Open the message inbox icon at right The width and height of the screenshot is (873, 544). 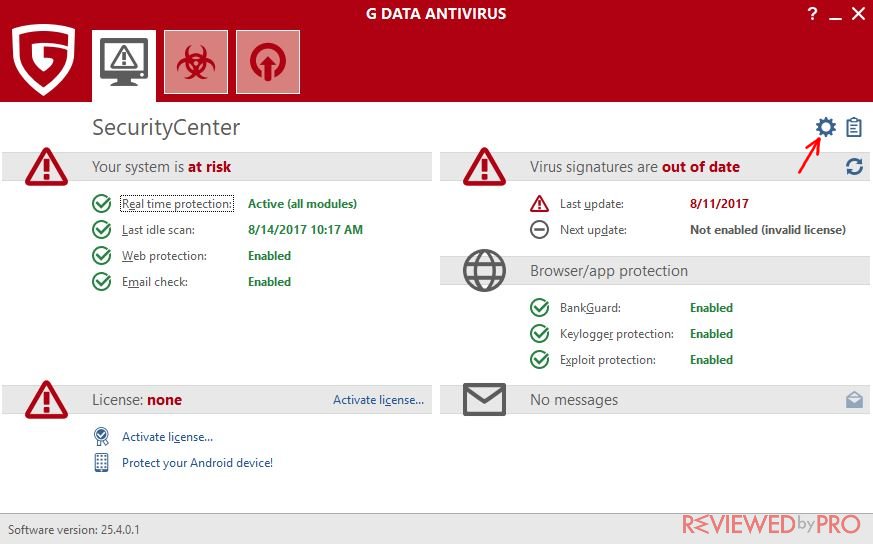pyautogui.click(x=854, y=400)
